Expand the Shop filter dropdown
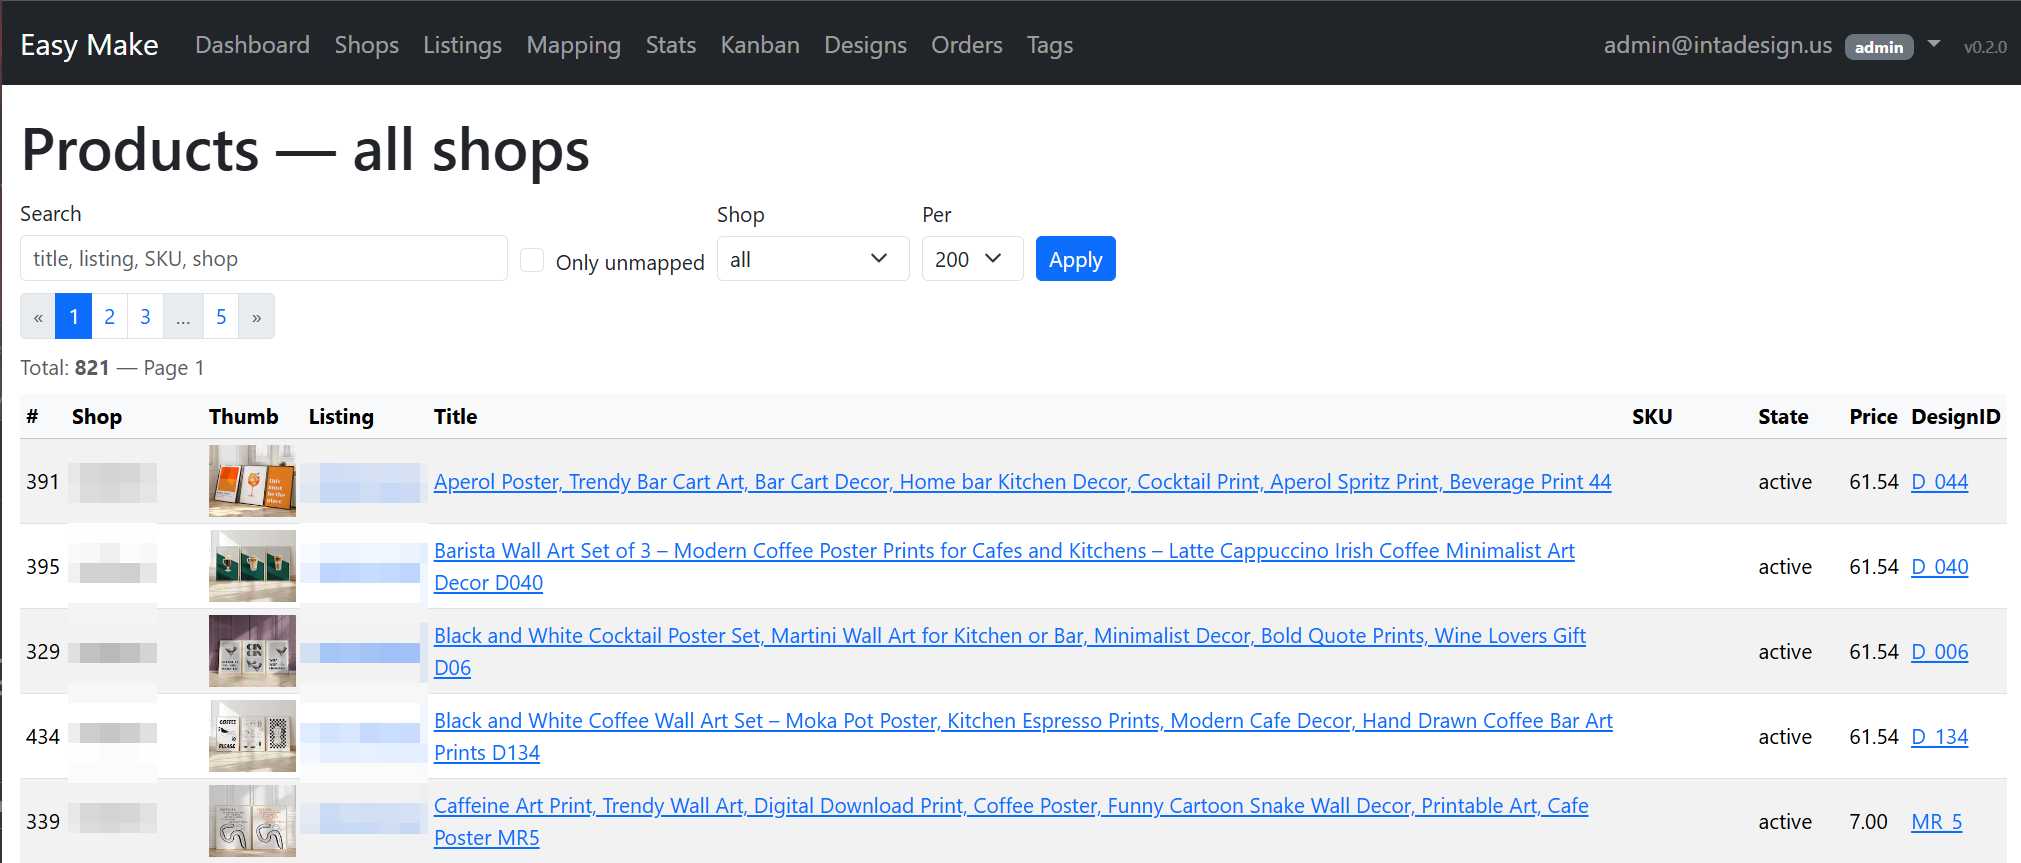Viewport: 2021px width, 863px height. pos(812,259)
